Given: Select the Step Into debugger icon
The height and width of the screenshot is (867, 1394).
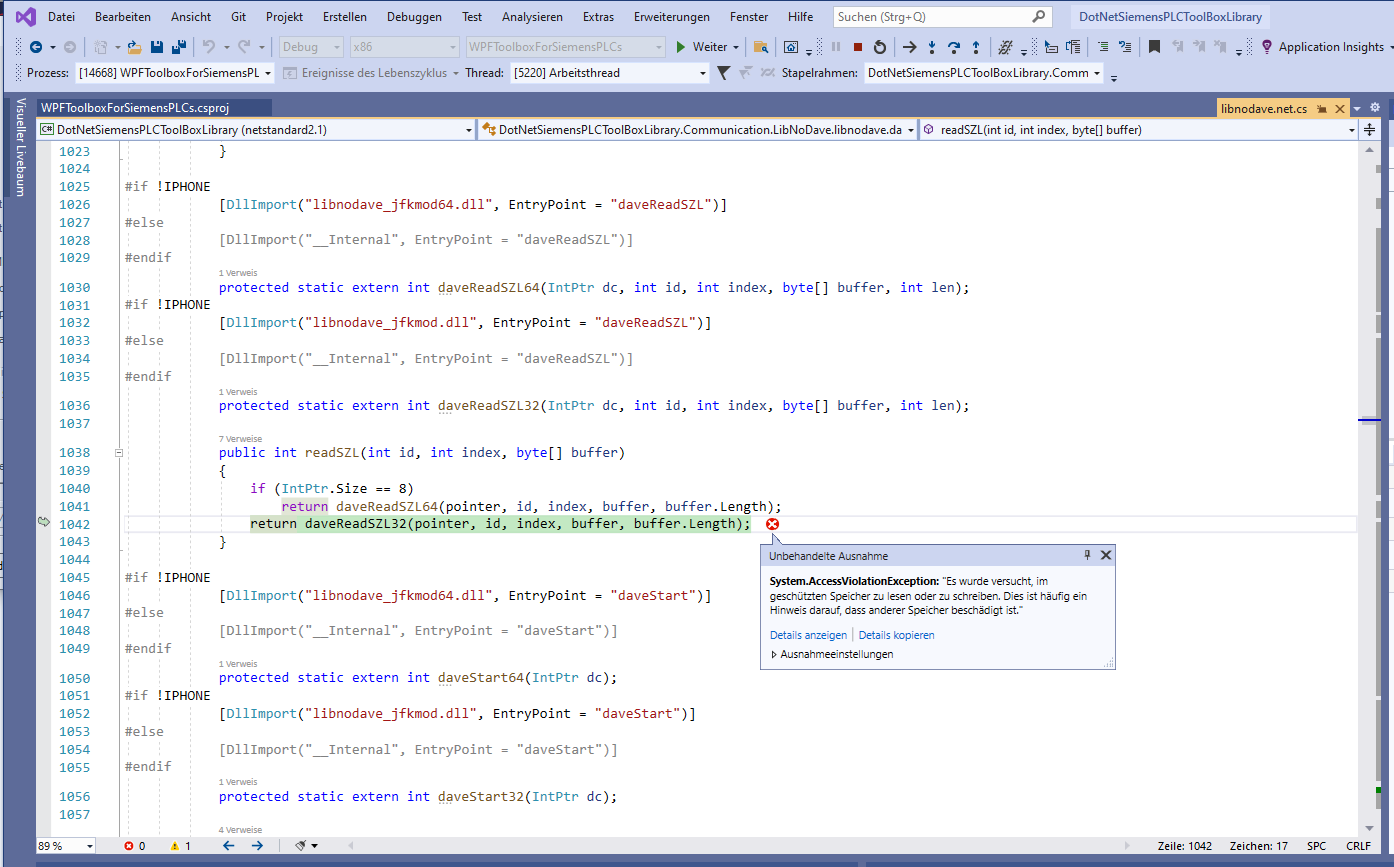Looking at the screenshot, I should (932, 46).
